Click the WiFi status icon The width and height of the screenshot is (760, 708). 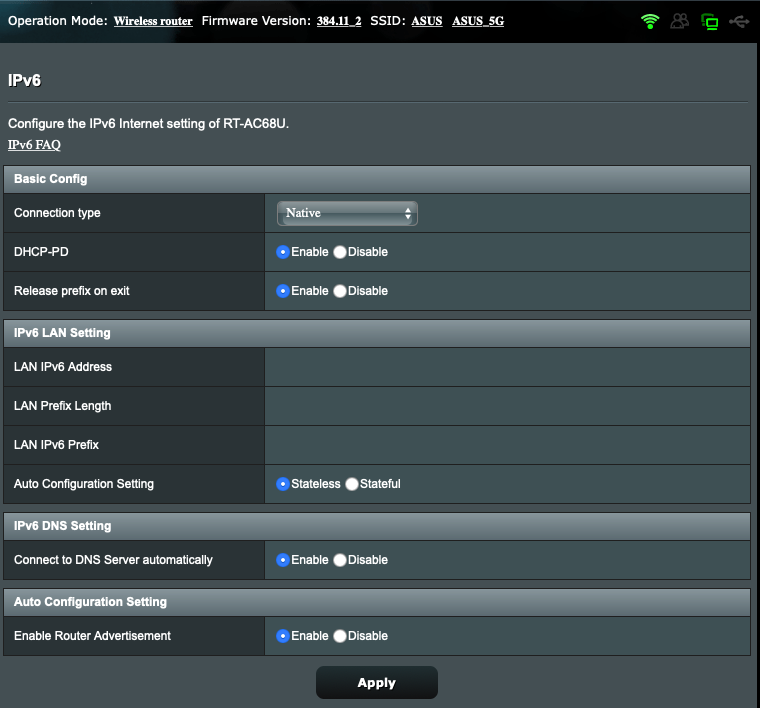pyautogui.click(x=651, y=21)
